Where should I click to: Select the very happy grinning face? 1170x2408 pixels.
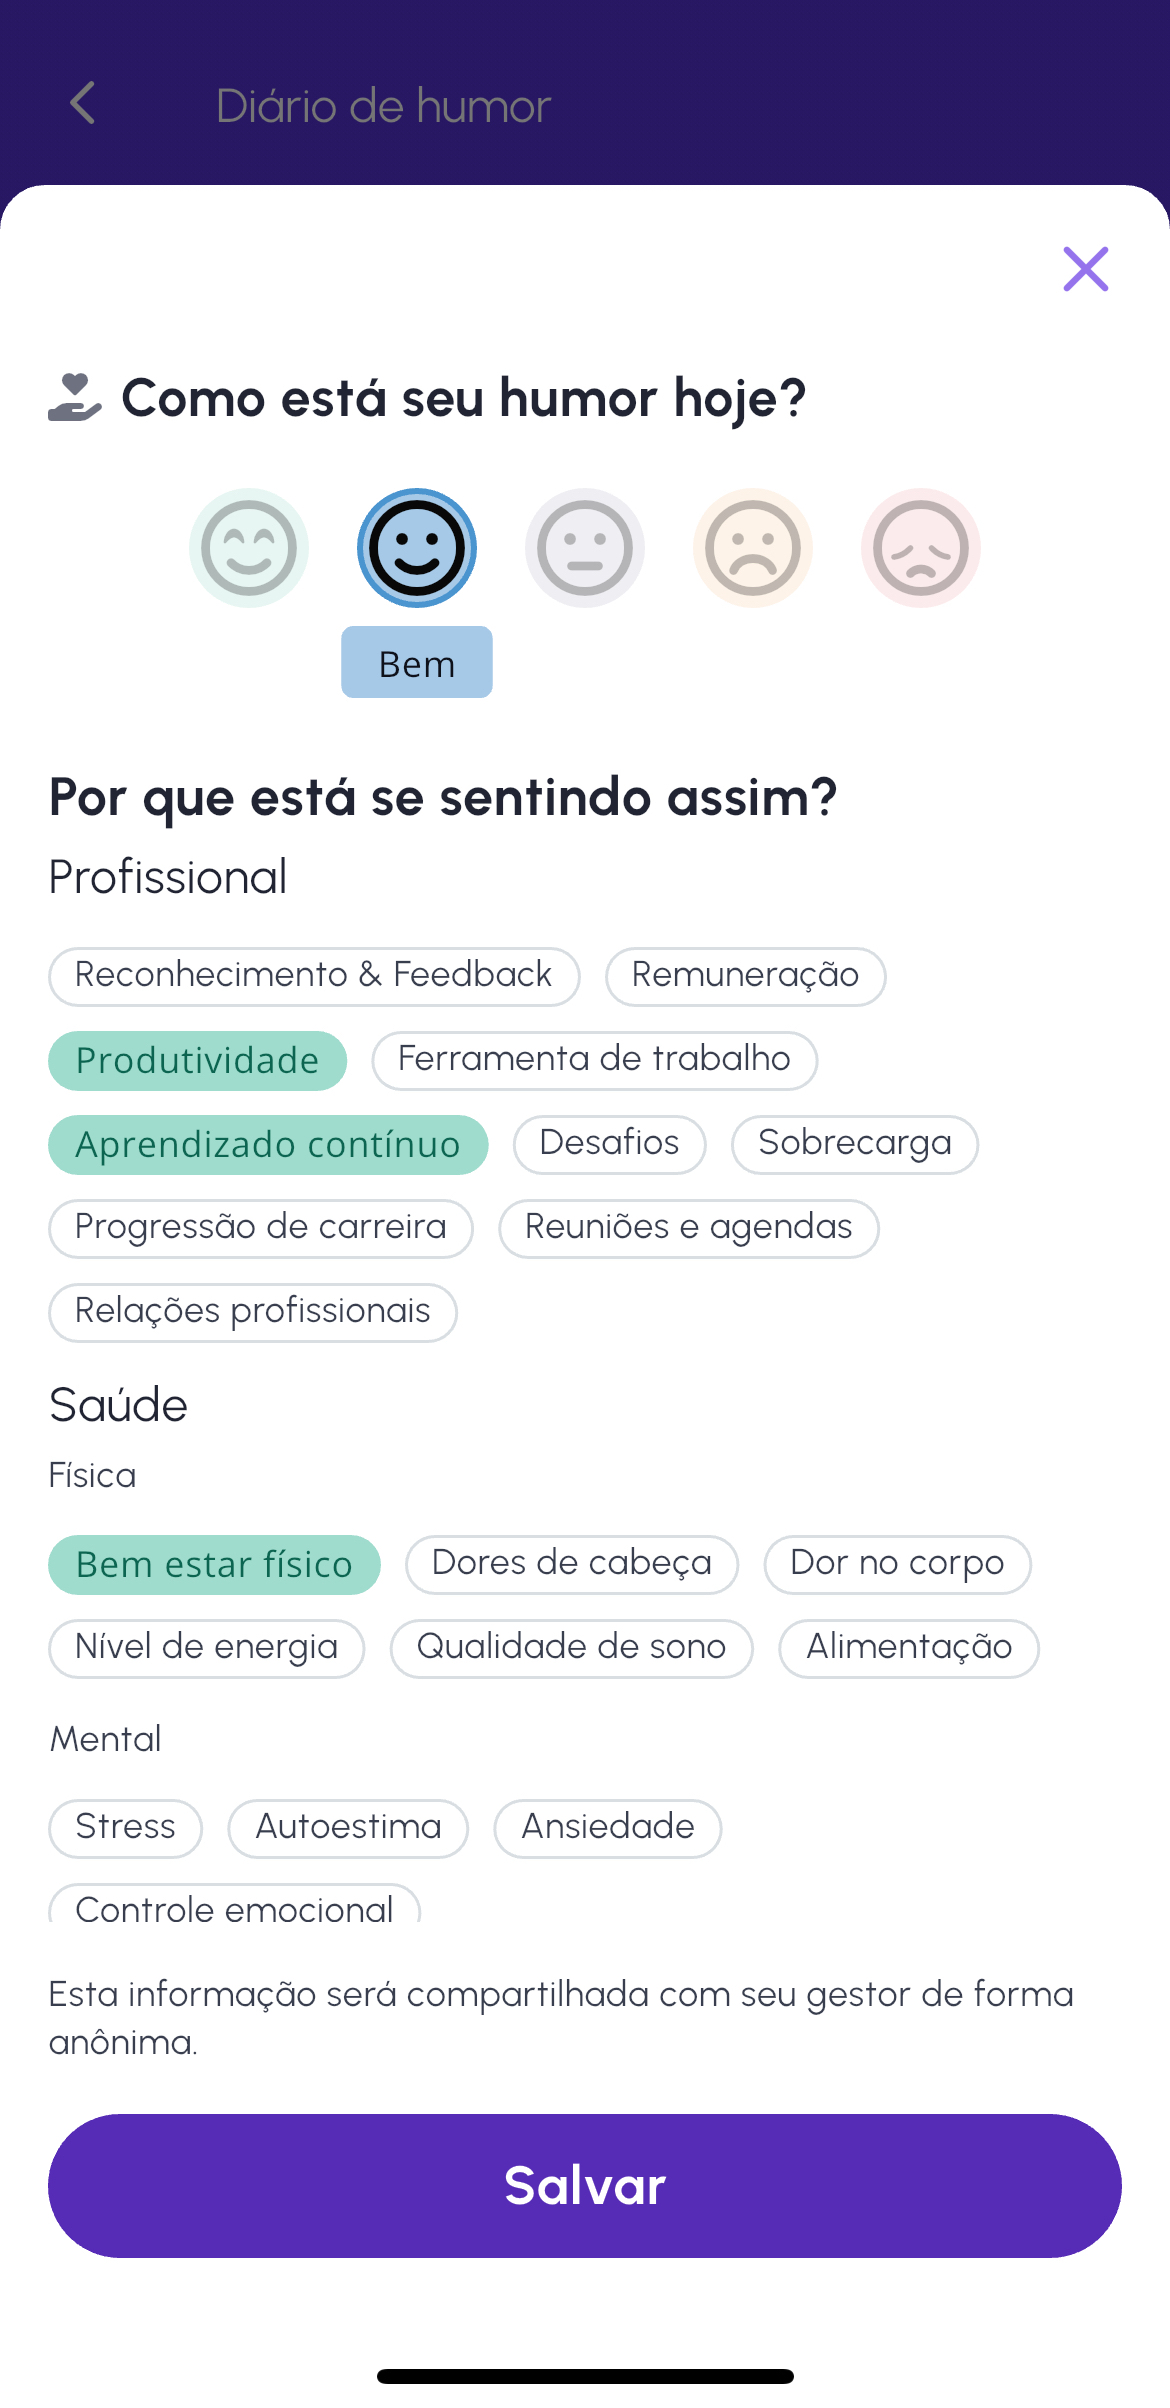(x=249, y=548)
